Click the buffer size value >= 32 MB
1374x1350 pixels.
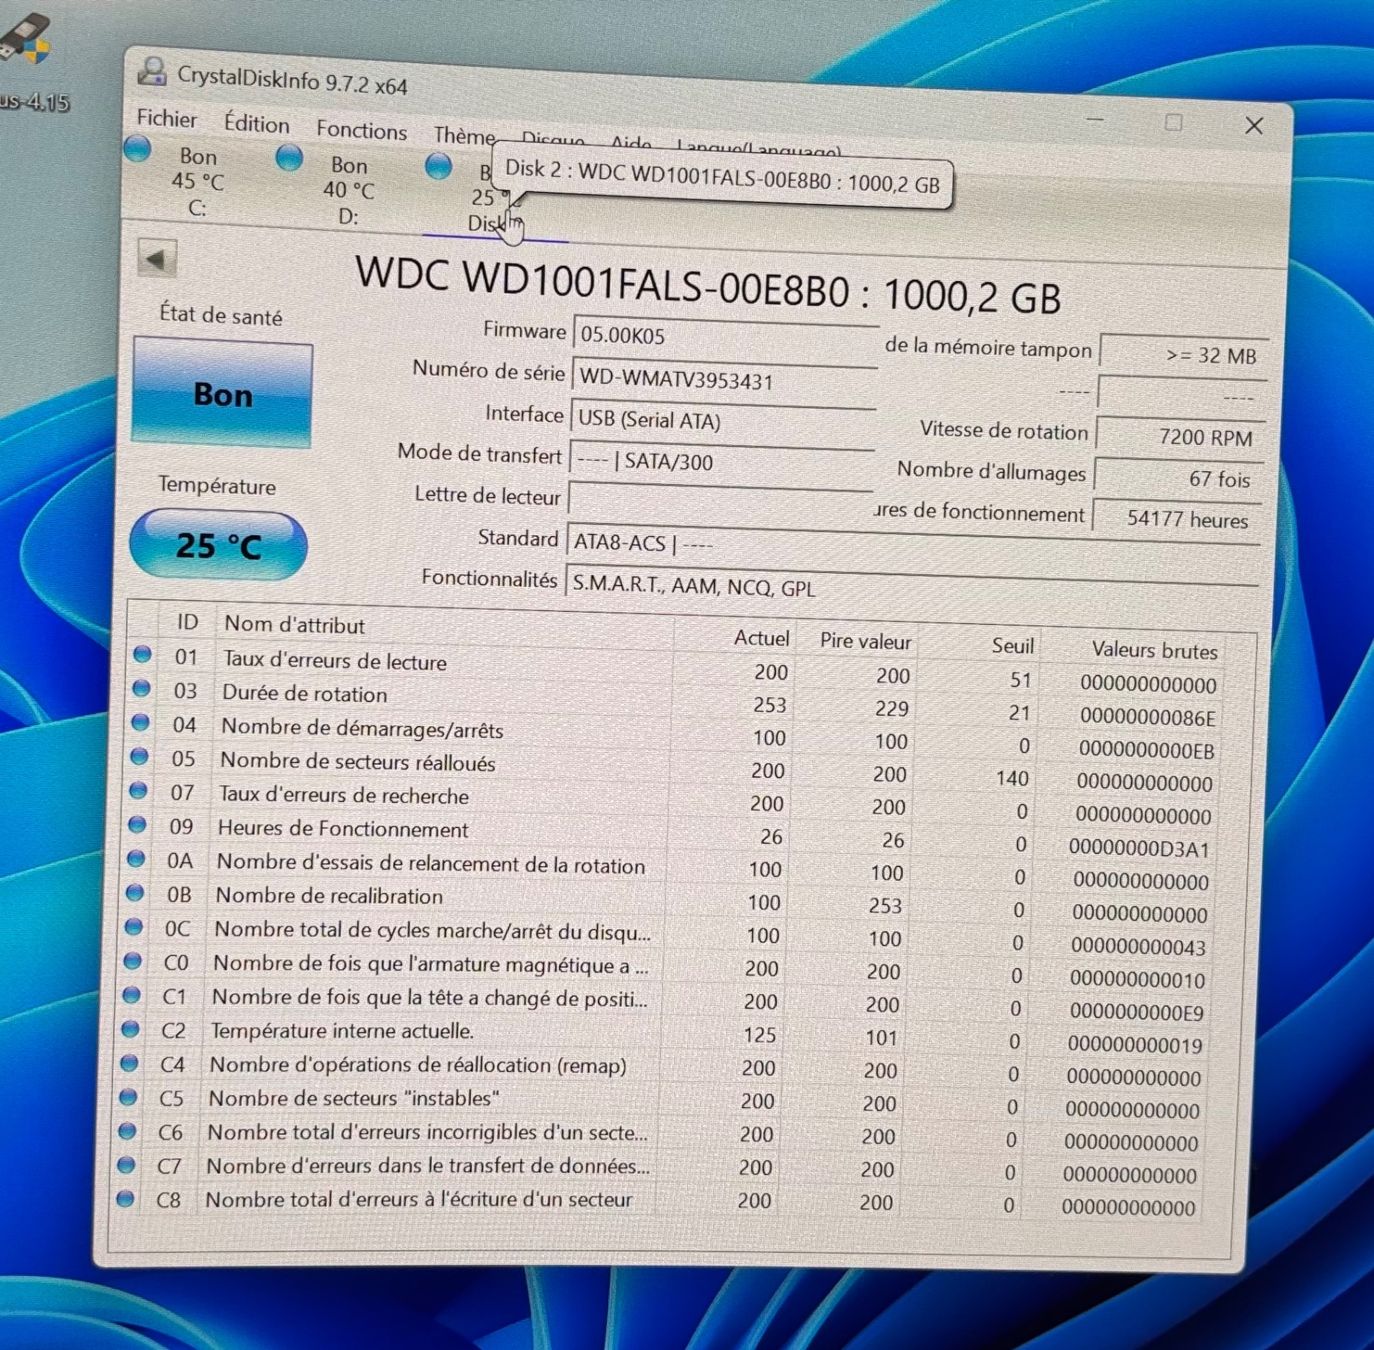tap(1183, 354)
